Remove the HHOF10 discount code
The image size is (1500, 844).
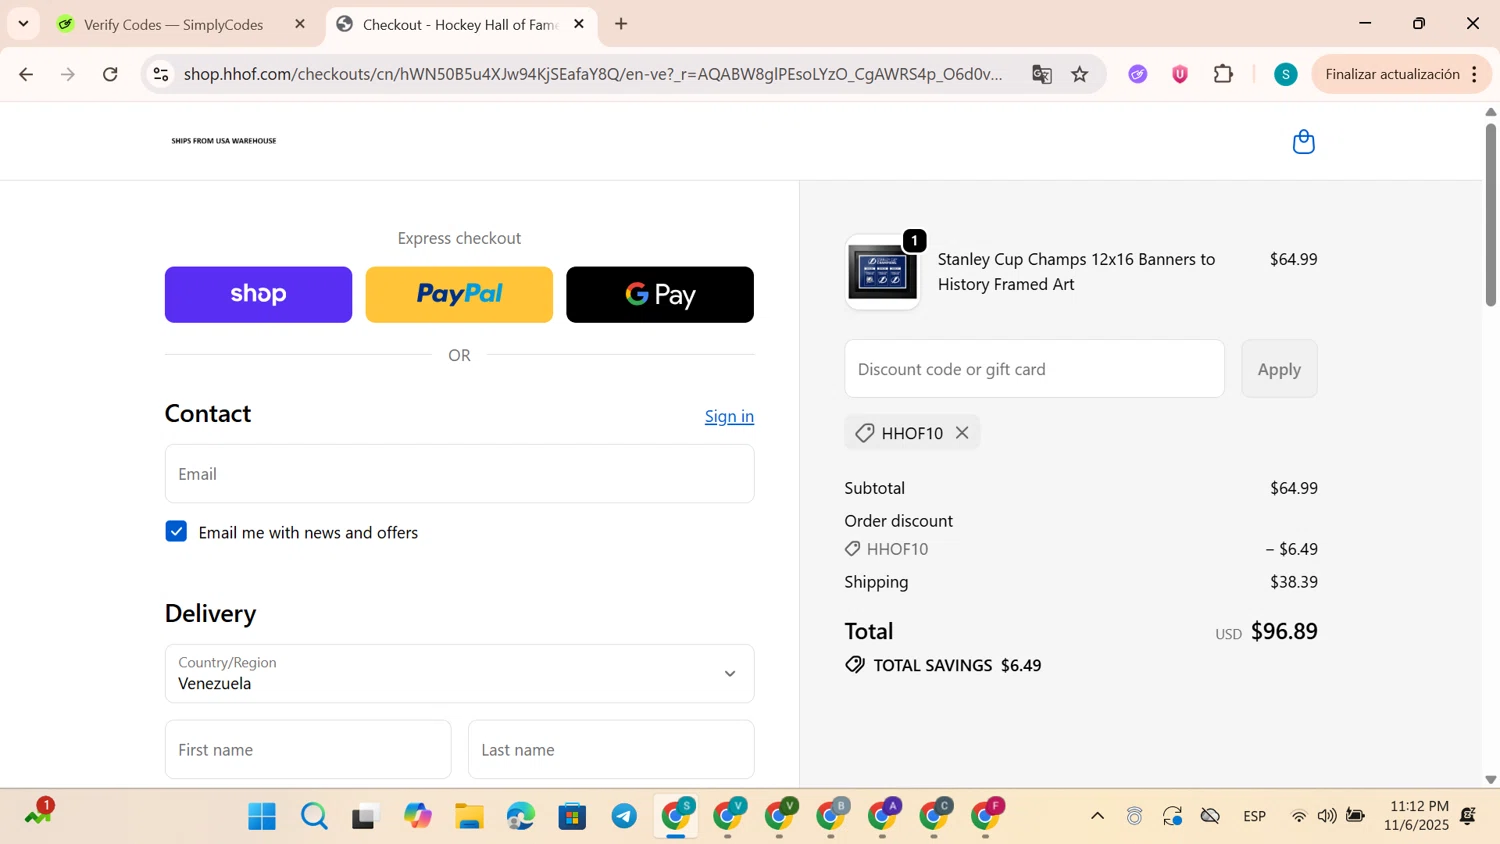point(962,433)
